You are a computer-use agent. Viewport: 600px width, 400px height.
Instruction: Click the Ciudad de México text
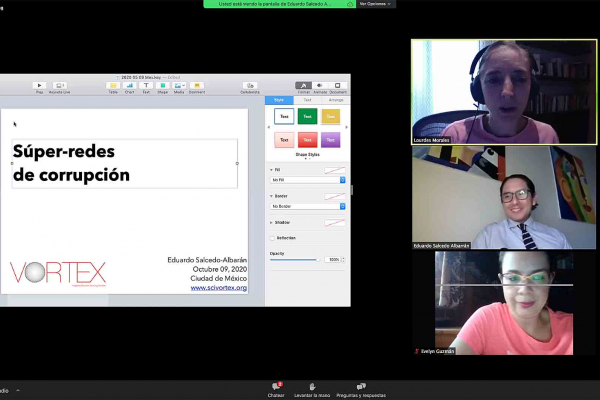[218, 278]
